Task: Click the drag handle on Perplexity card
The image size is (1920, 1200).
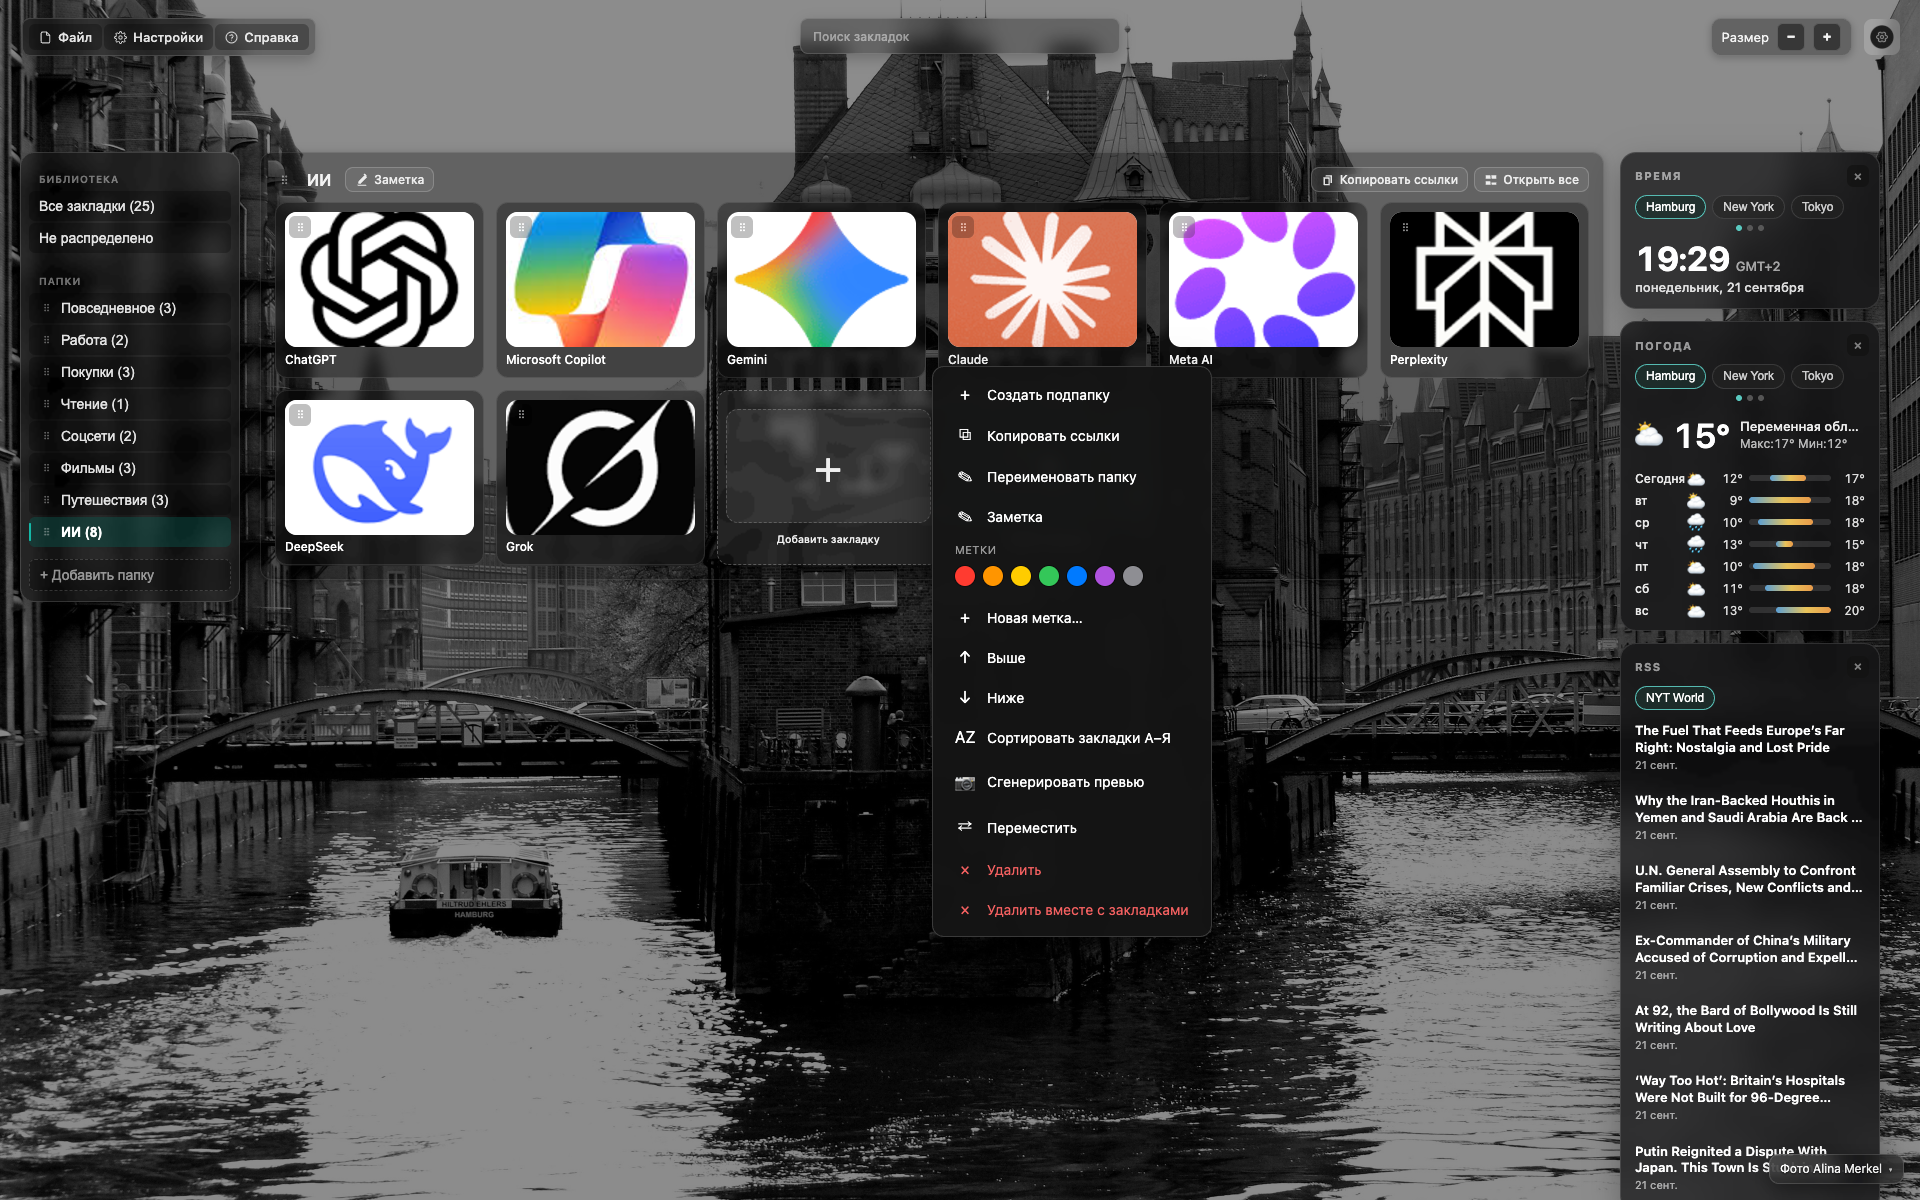Action: [x=1405, y=227]
